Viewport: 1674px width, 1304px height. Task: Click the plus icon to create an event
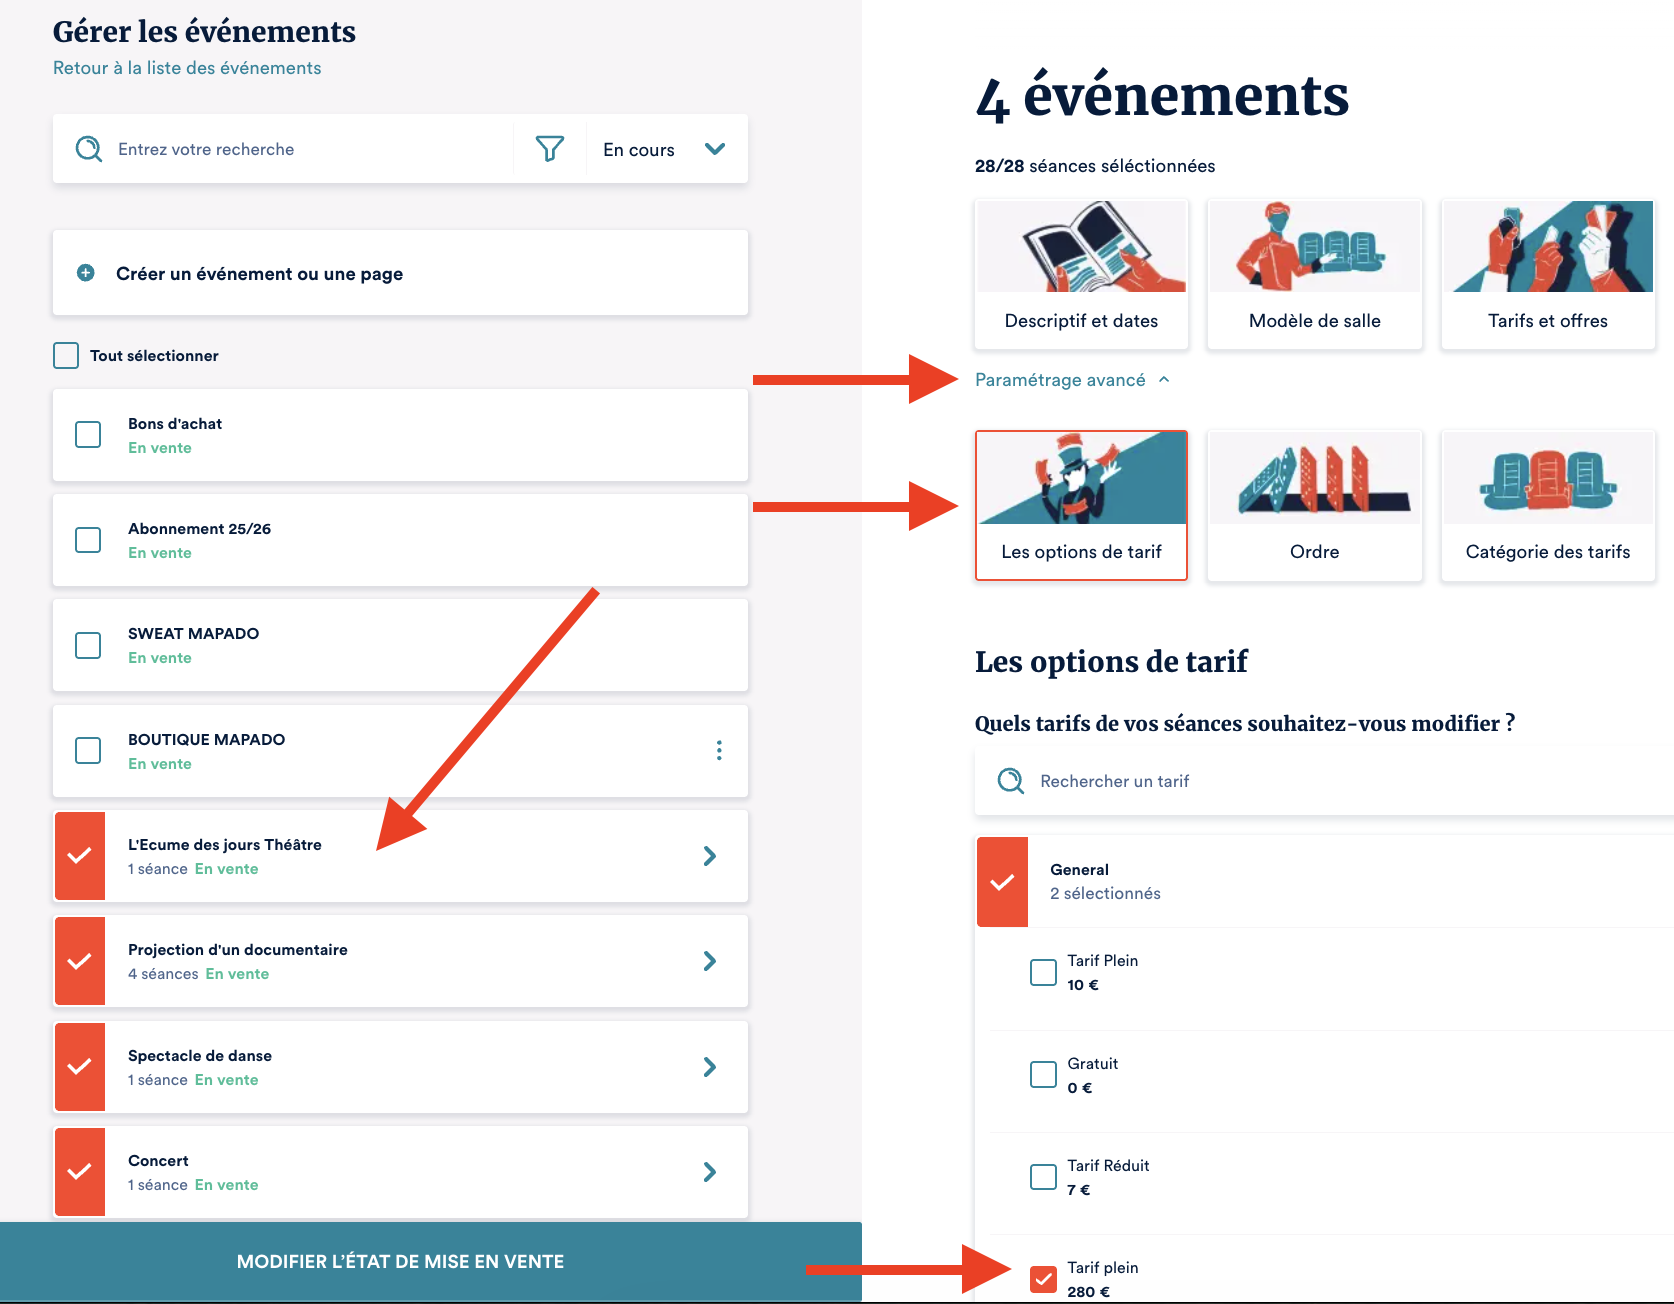pos(86,273)
